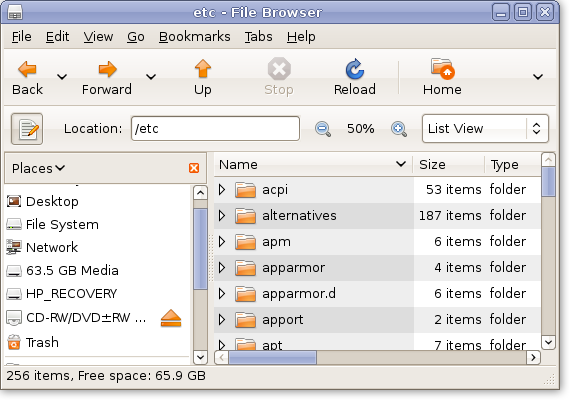Click horizontal scrollbar left arrow

(x=221, y=358)
